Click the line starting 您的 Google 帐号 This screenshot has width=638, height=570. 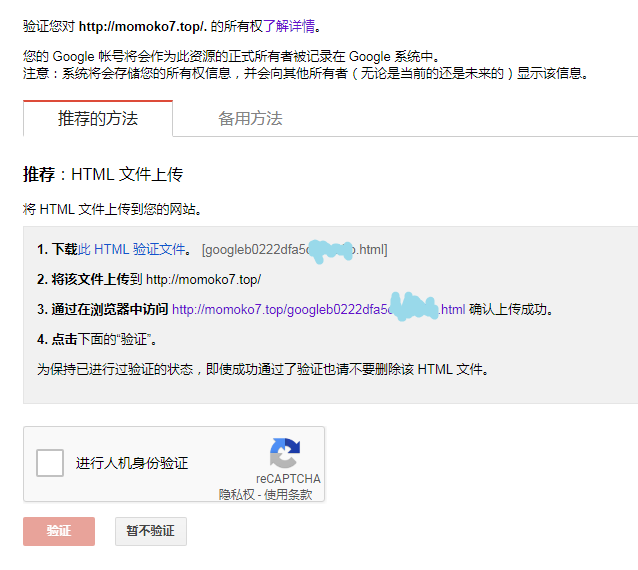pos(232,56)
